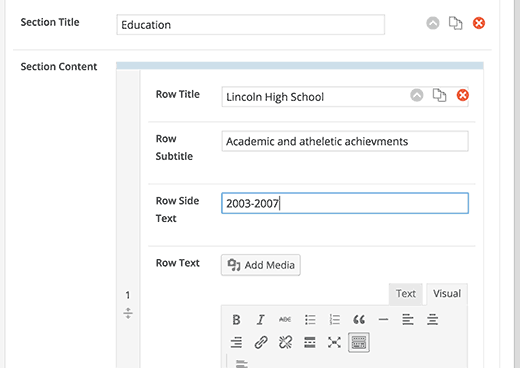
Task: Collapse the Education section with the arrow icon
Action: click(433, 23)
